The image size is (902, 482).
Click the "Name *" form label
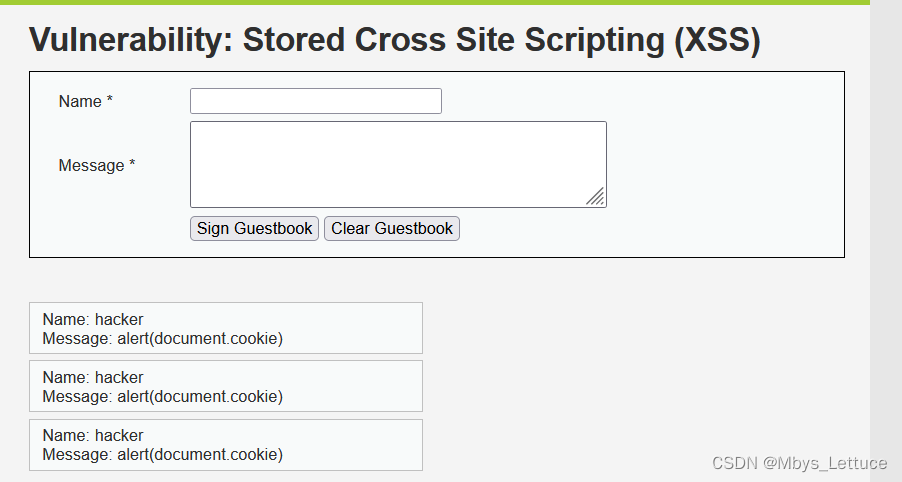86,102
